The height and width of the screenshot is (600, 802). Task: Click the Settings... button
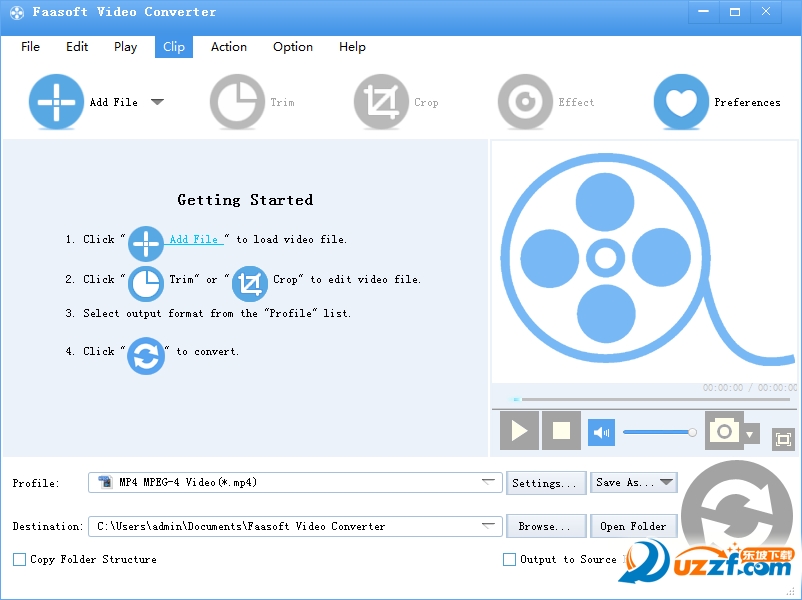[546, 483]
